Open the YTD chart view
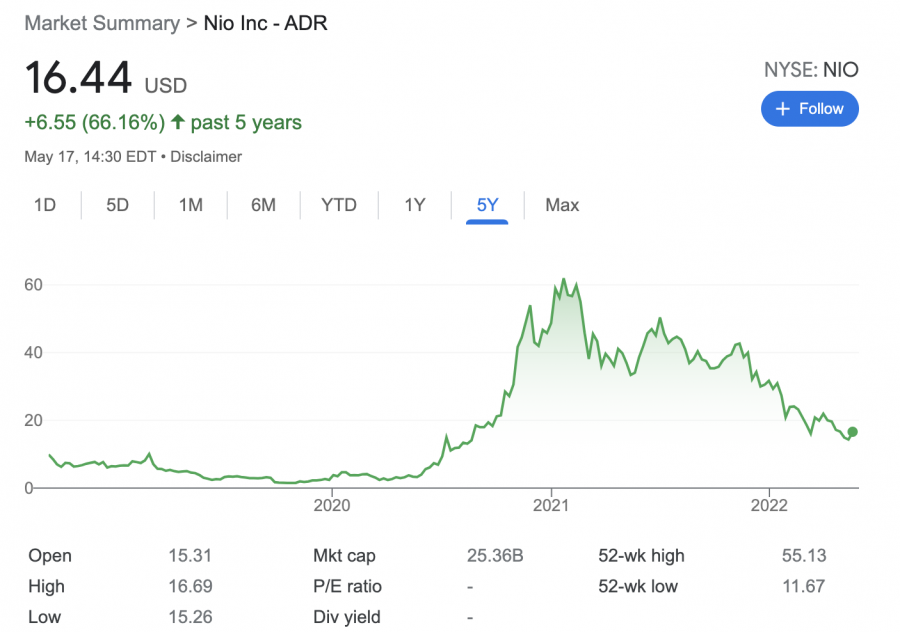The image size is (900, 632). (339, 205)
